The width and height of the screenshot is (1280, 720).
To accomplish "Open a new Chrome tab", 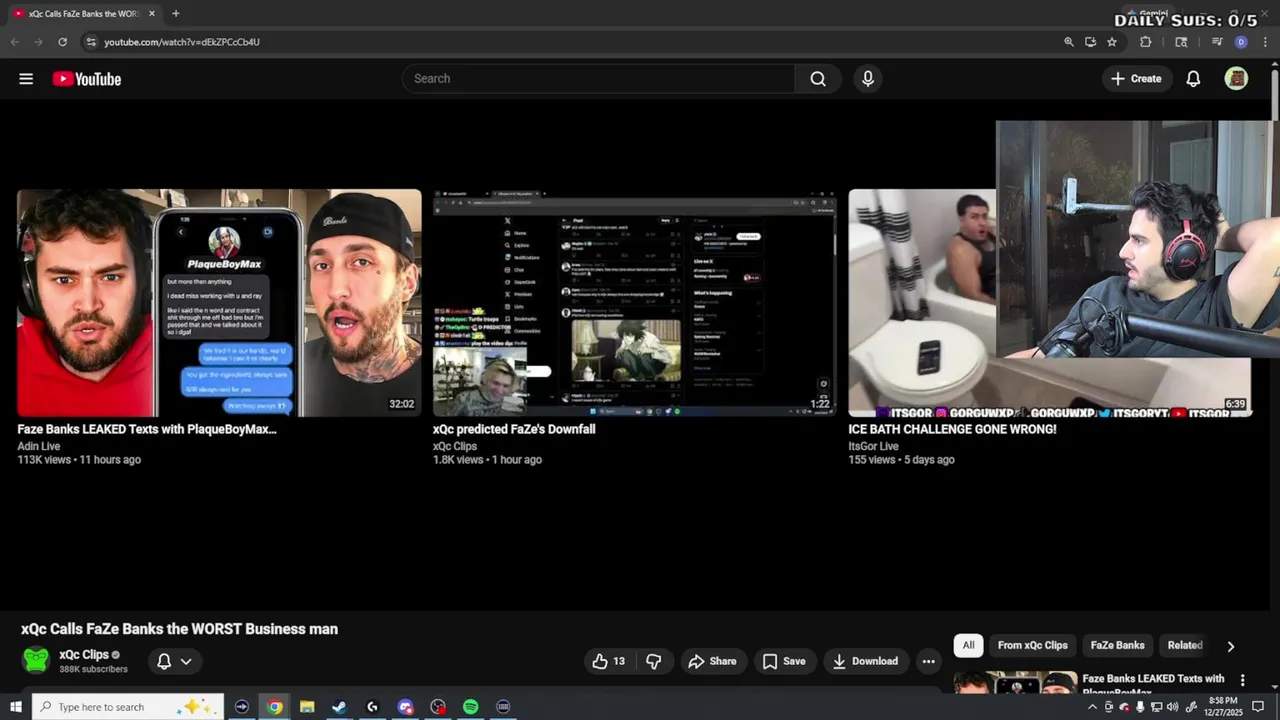I will coord(176,14).
